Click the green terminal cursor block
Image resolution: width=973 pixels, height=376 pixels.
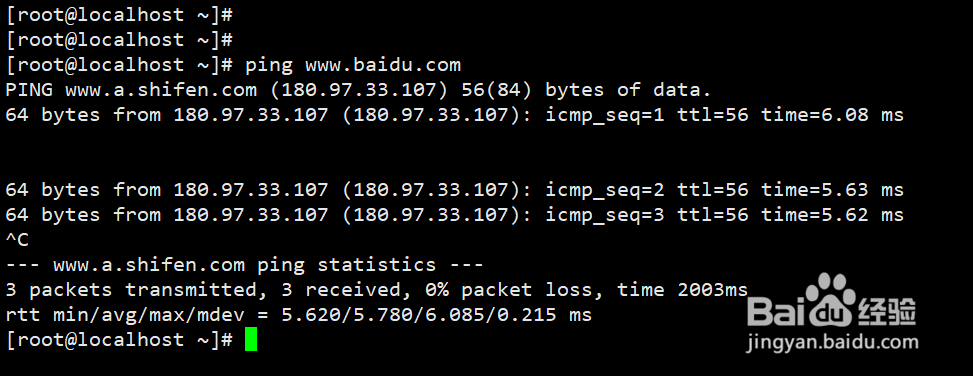pos(251,339)
